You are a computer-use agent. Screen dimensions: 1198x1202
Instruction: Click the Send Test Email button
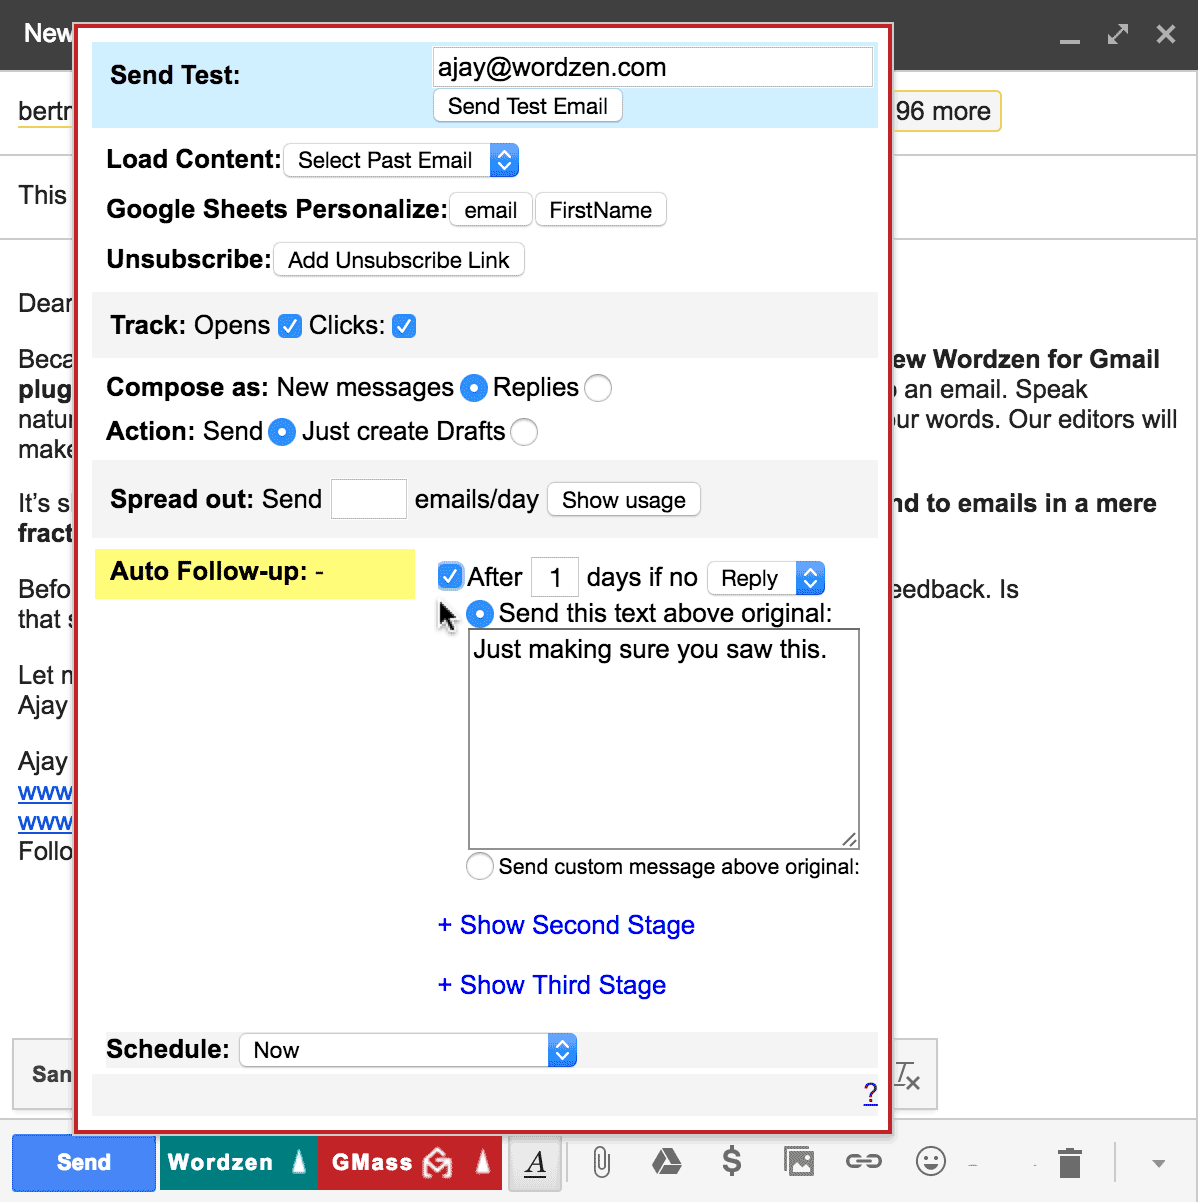pos(528,106)
